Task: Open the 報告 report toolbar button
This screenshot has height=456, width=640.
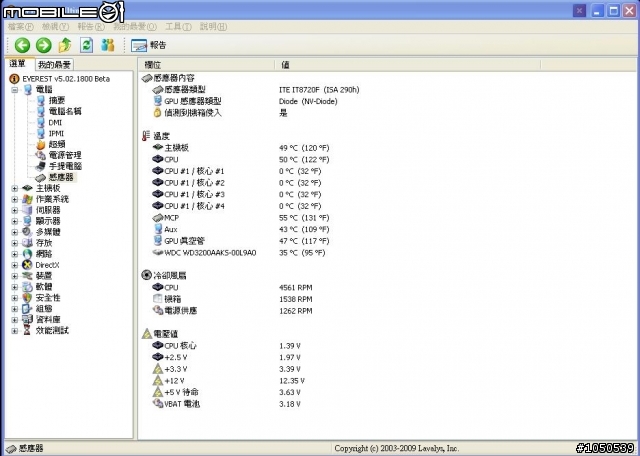Action: point(149,45)
